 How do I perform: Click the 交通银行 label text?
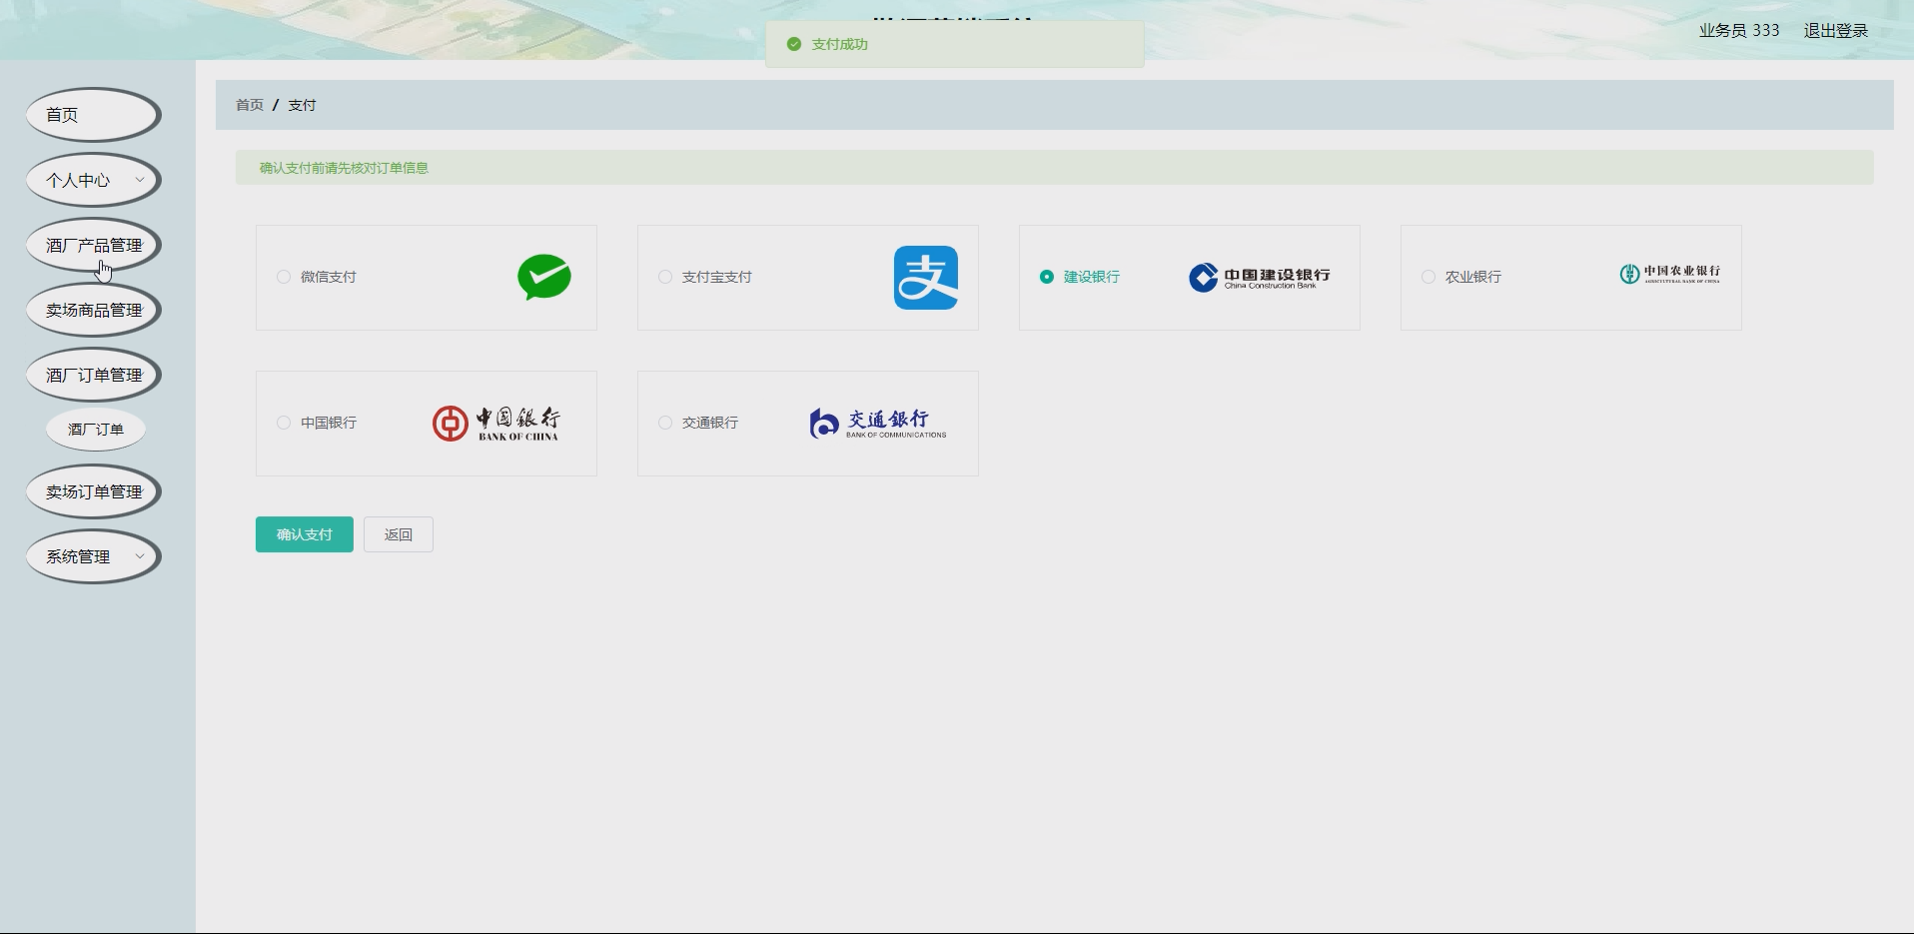710,423
